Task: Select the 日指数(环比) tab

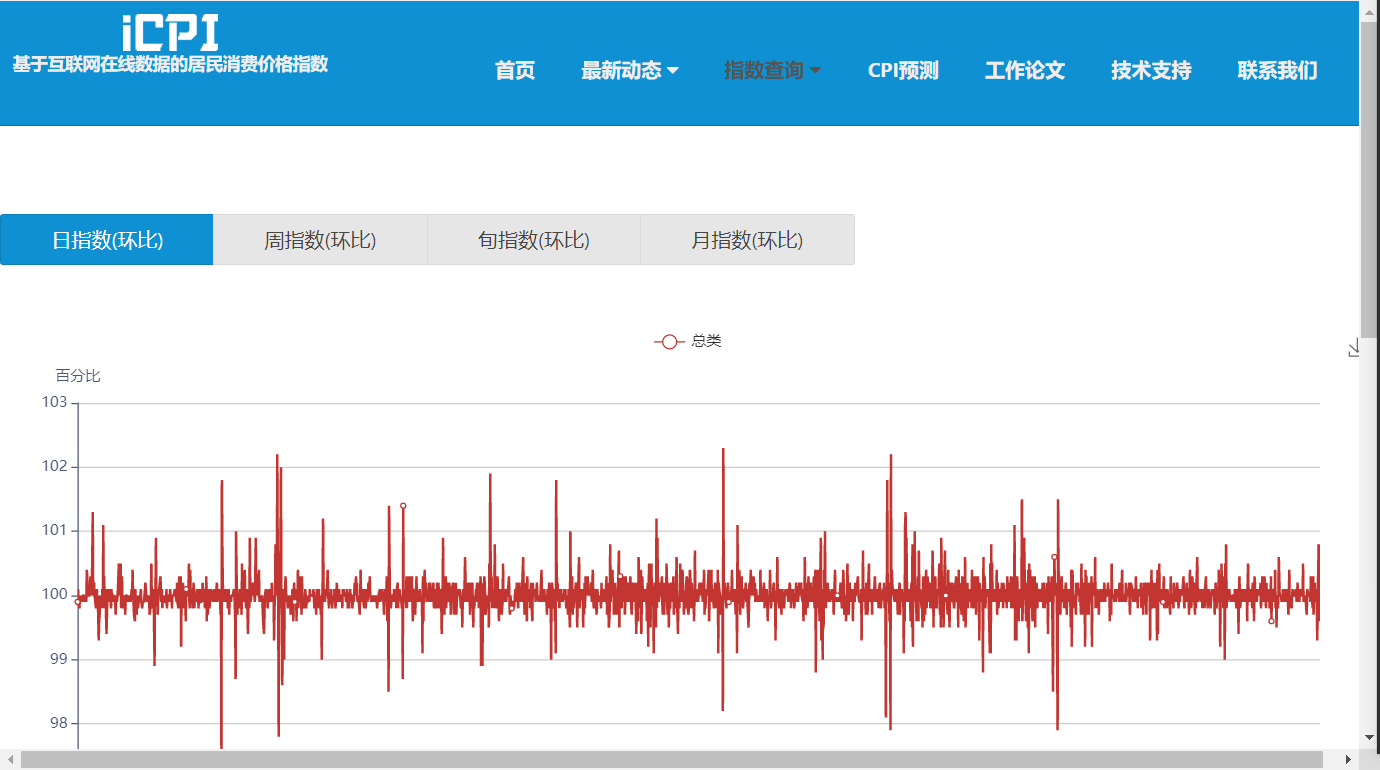Action: coord(107,240)
